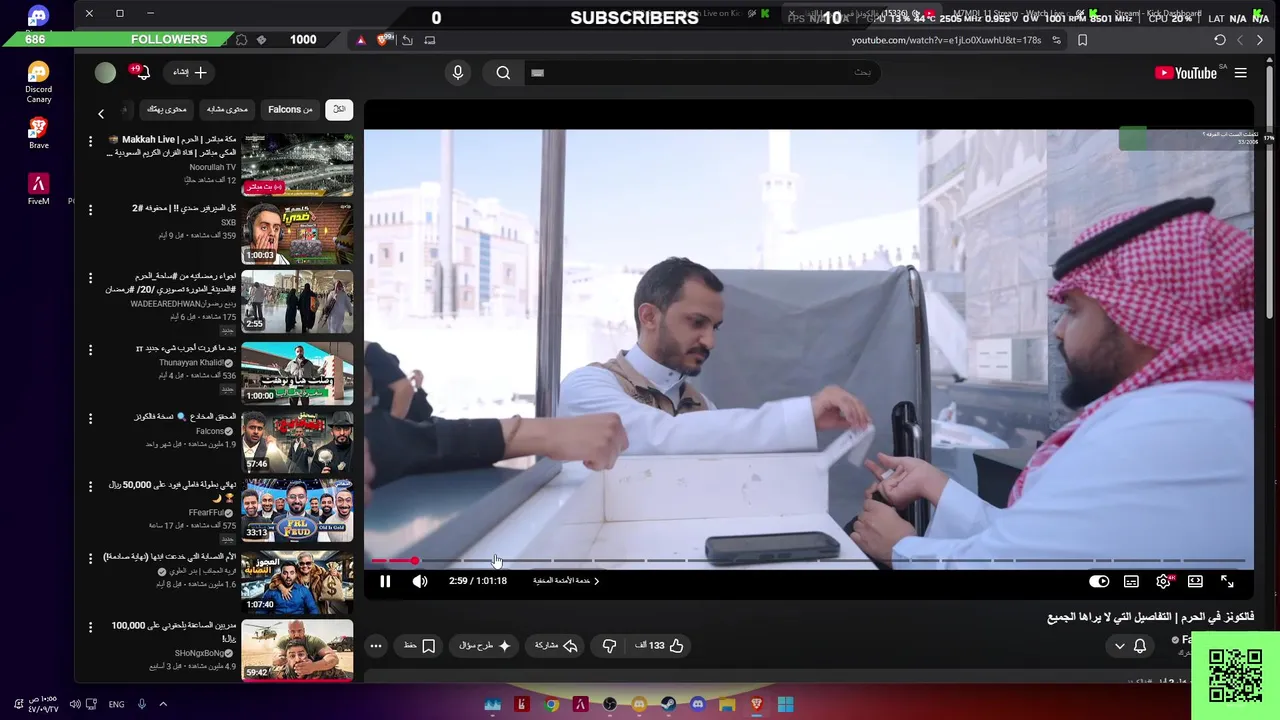This screenshot has width=1280, height=720.
Task: Select the 'من Falcons' filter chip
Action: (291, 109)
